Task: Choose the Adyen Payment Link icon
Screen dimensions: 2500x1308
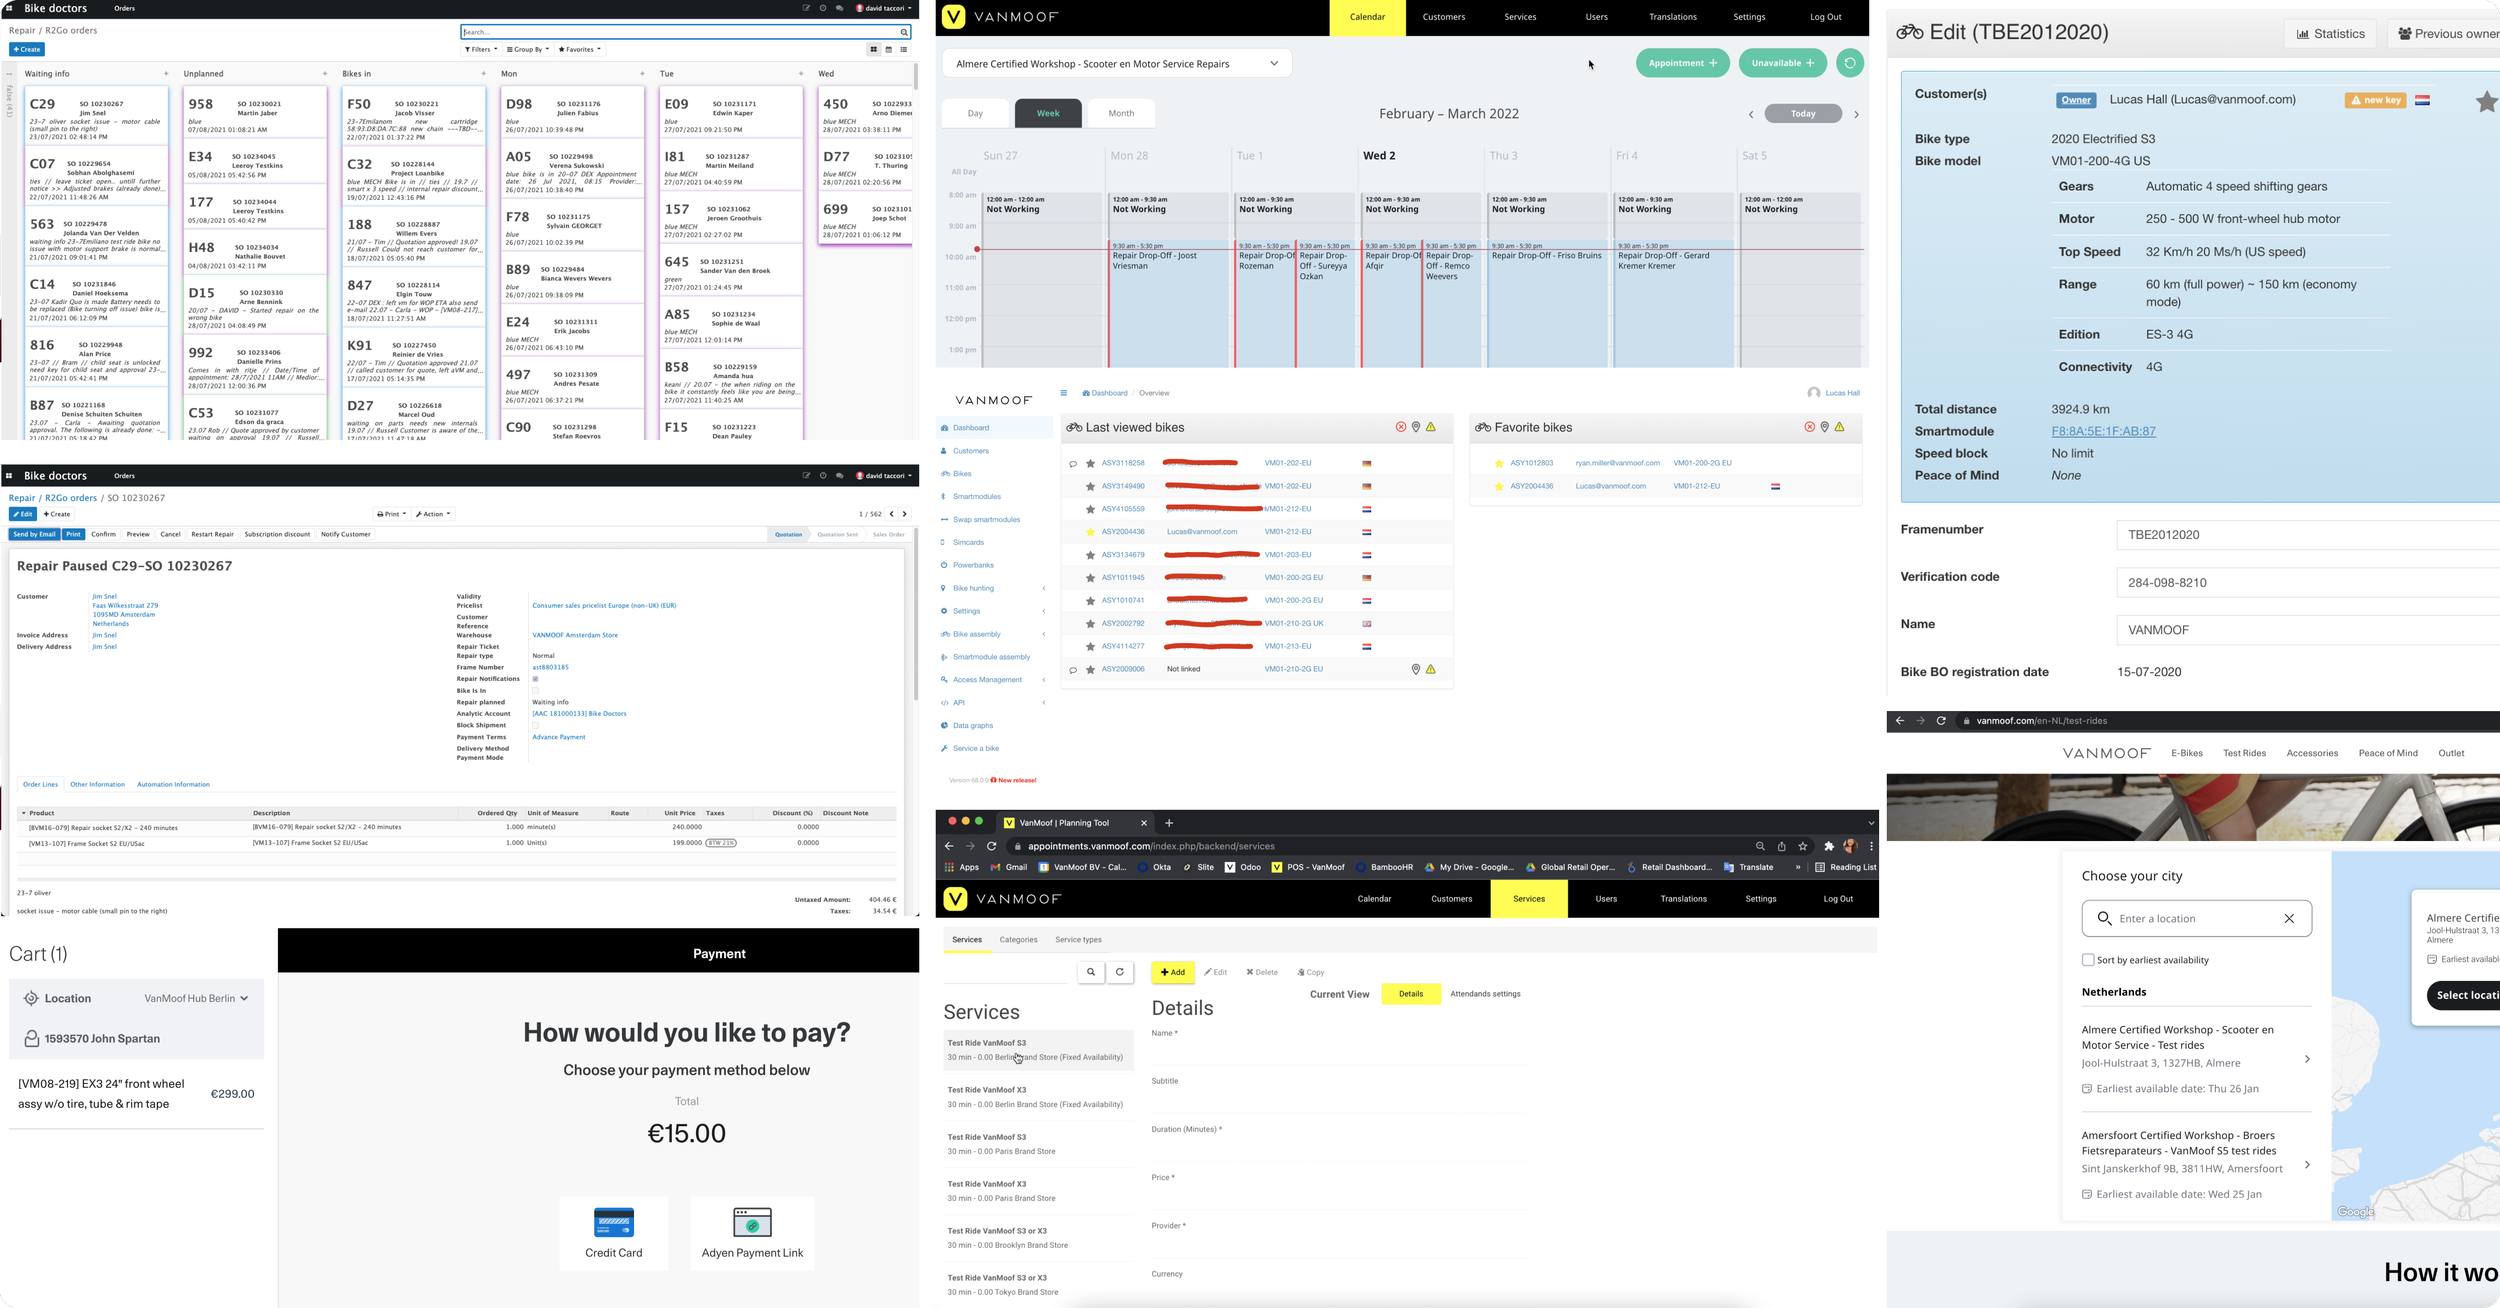Action: (752, 1222)
